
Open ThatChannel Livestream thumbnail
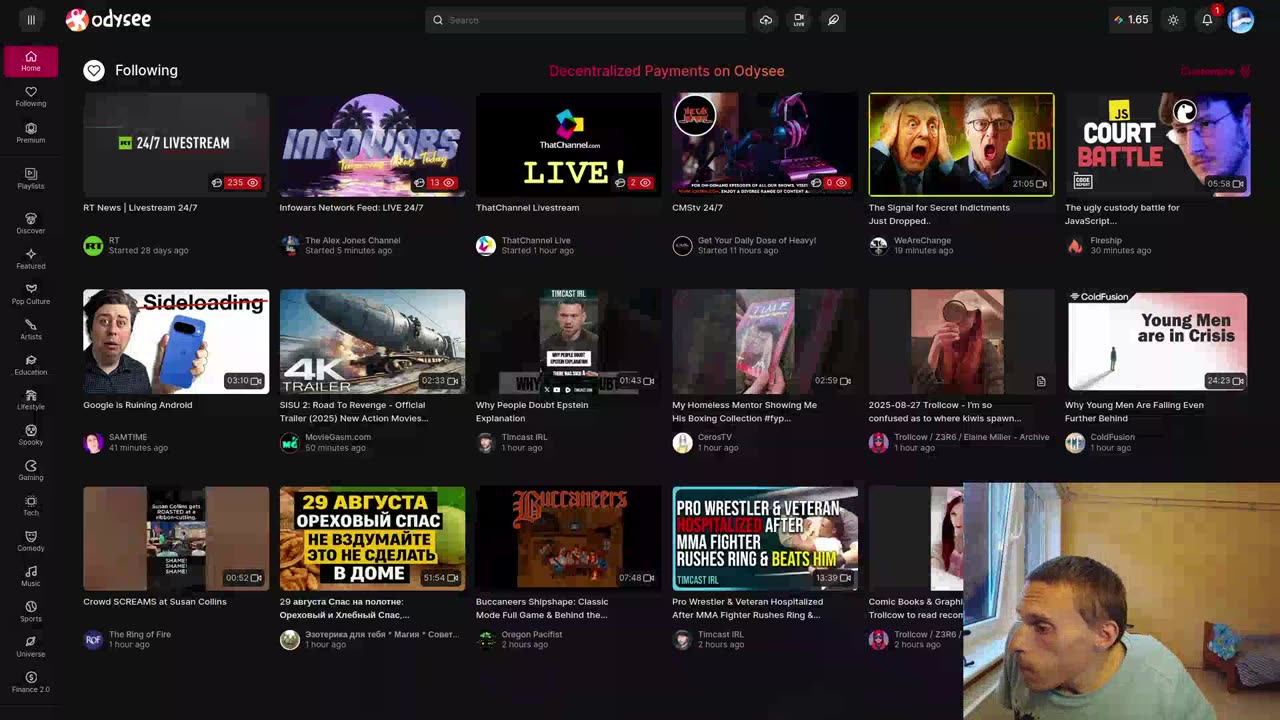click(569, 145)
